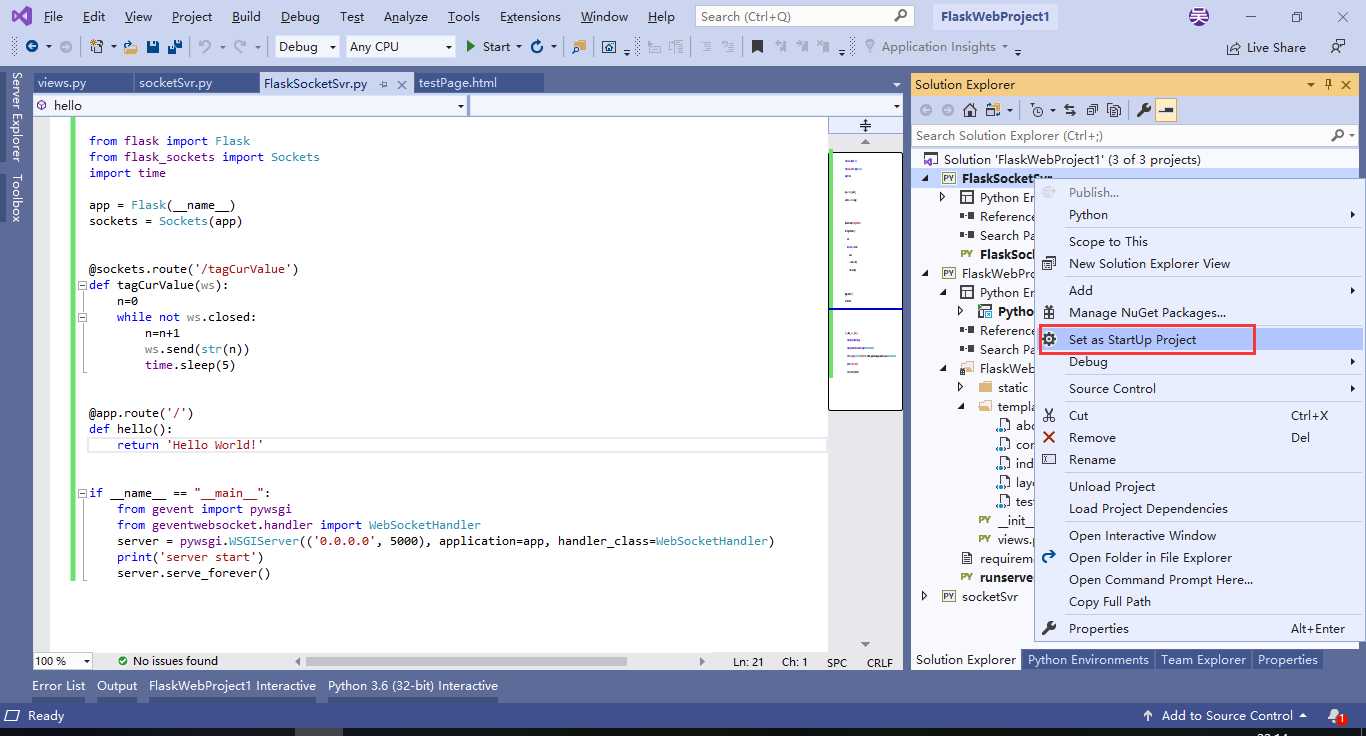Click the New Project toolbar icon
This screenshot has height=736, width=1366.
(96, 46)
